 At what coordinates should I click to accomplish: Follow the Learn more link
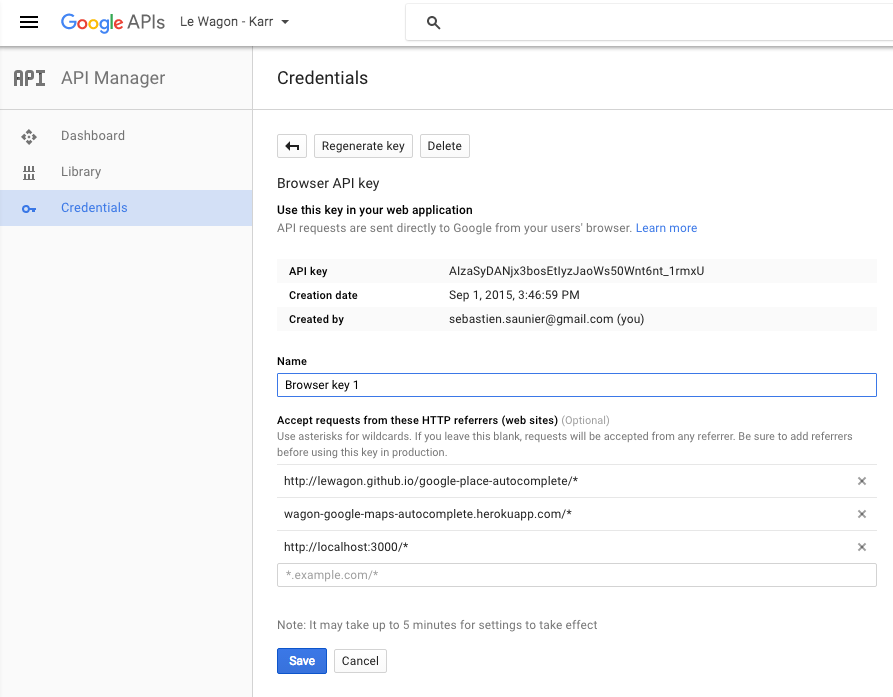pyautogui.click(x=666, y=228)
